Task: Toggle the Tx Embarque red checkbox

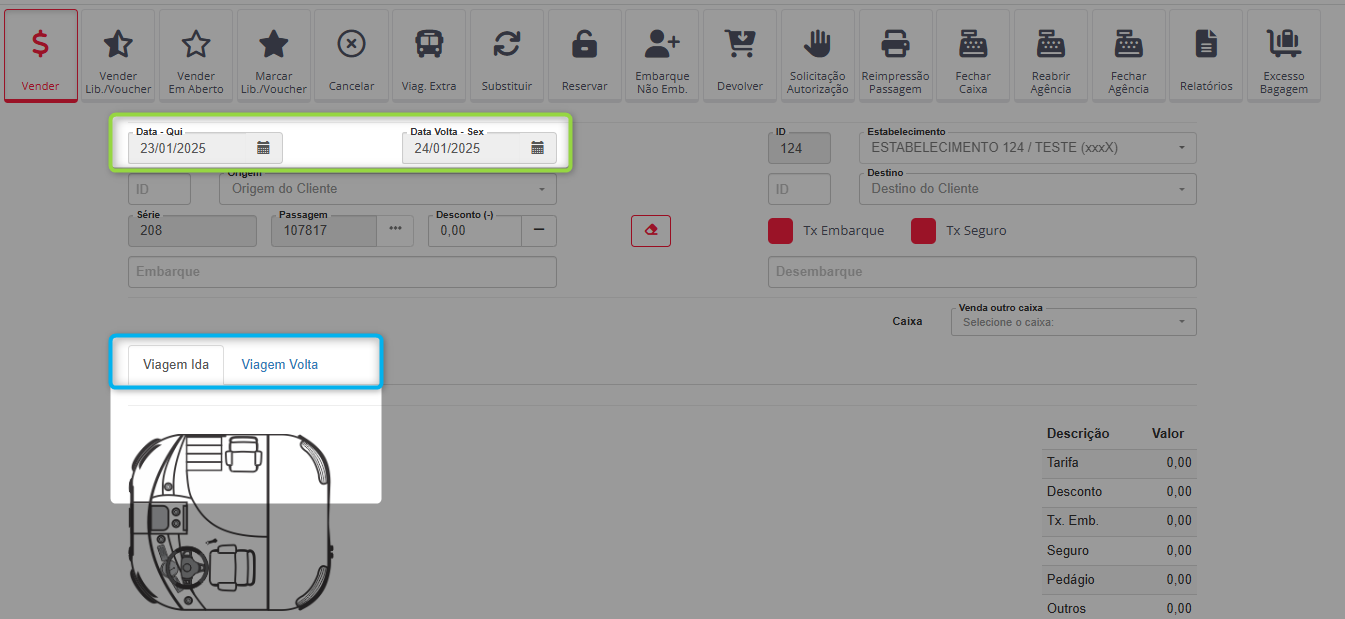Action: click(x=781, y=231)
